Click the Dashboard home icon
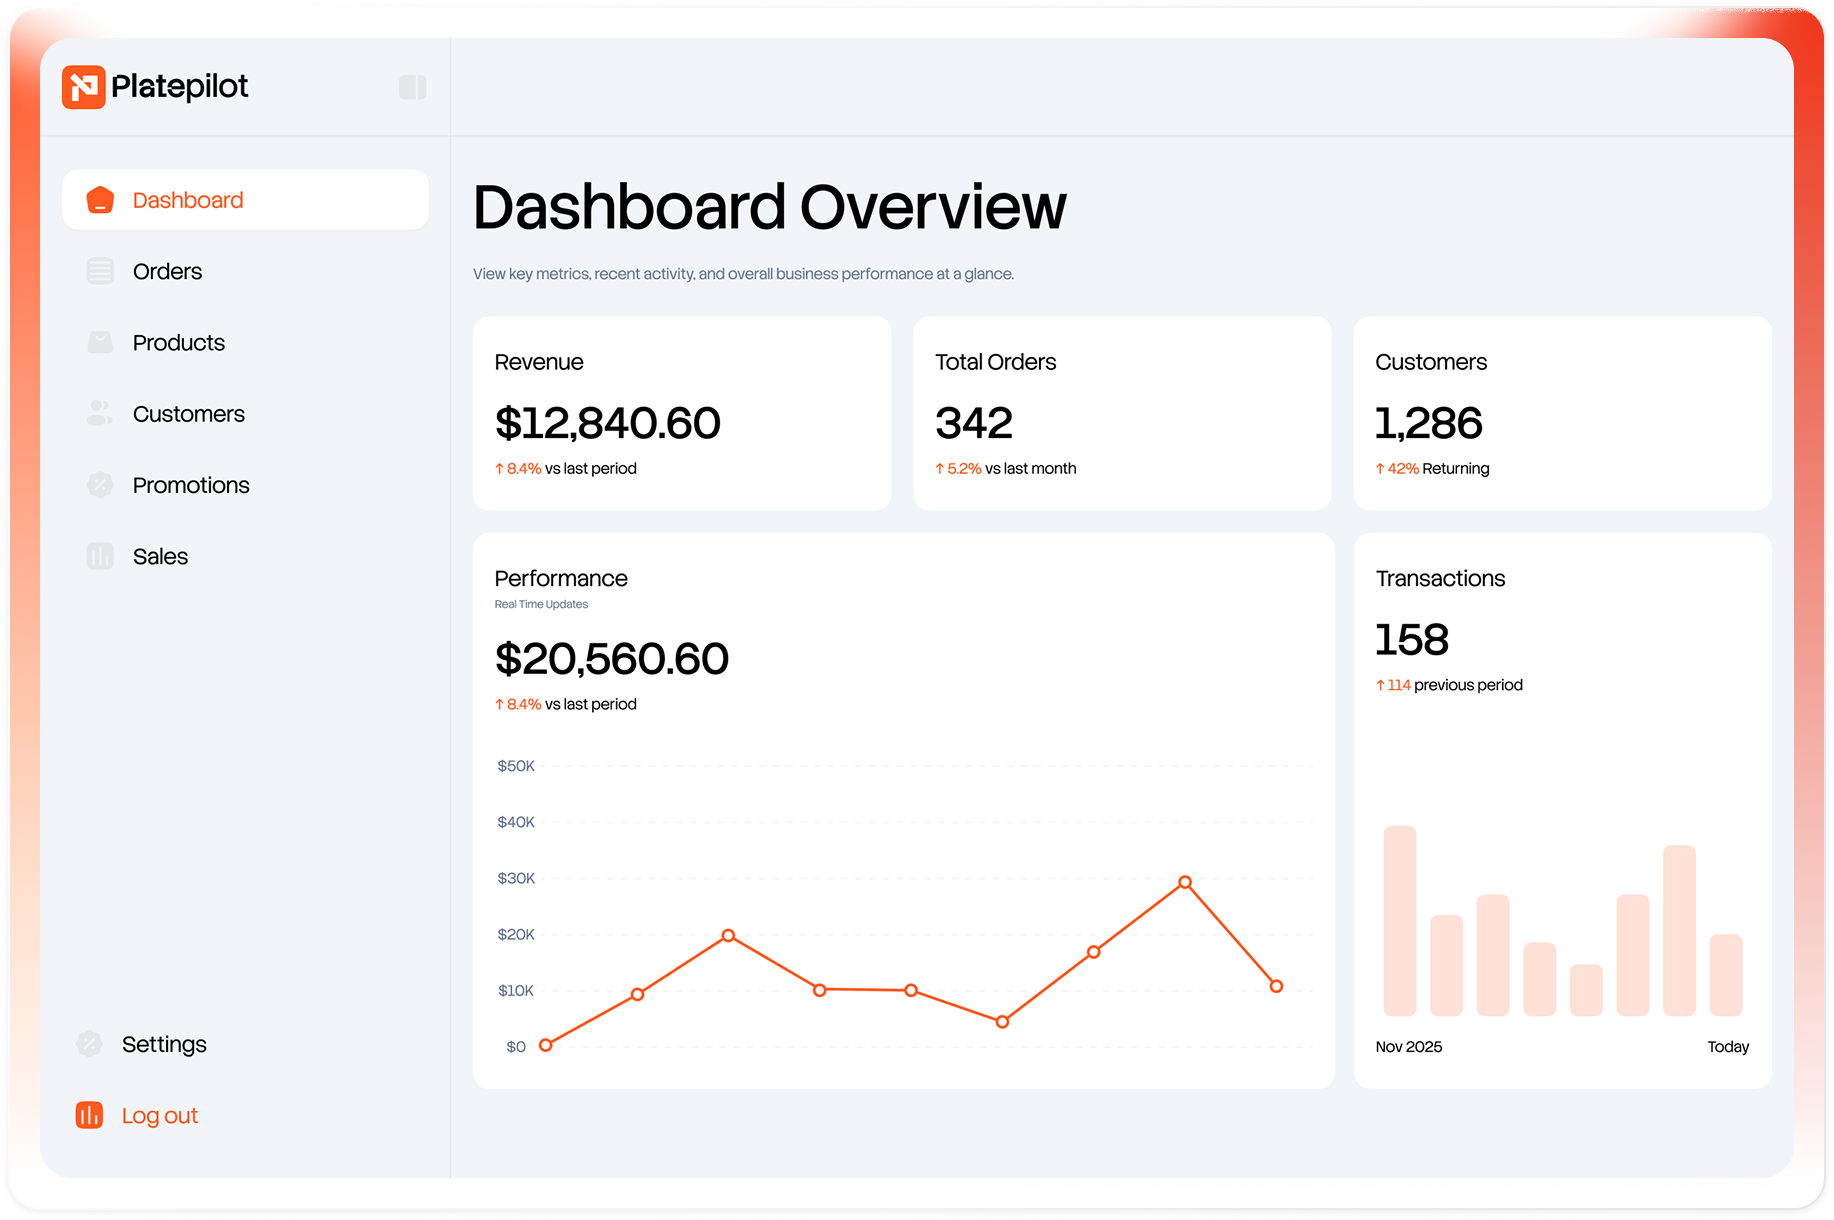This screenshot has height=1220, width=1834. tap(100, 200)
